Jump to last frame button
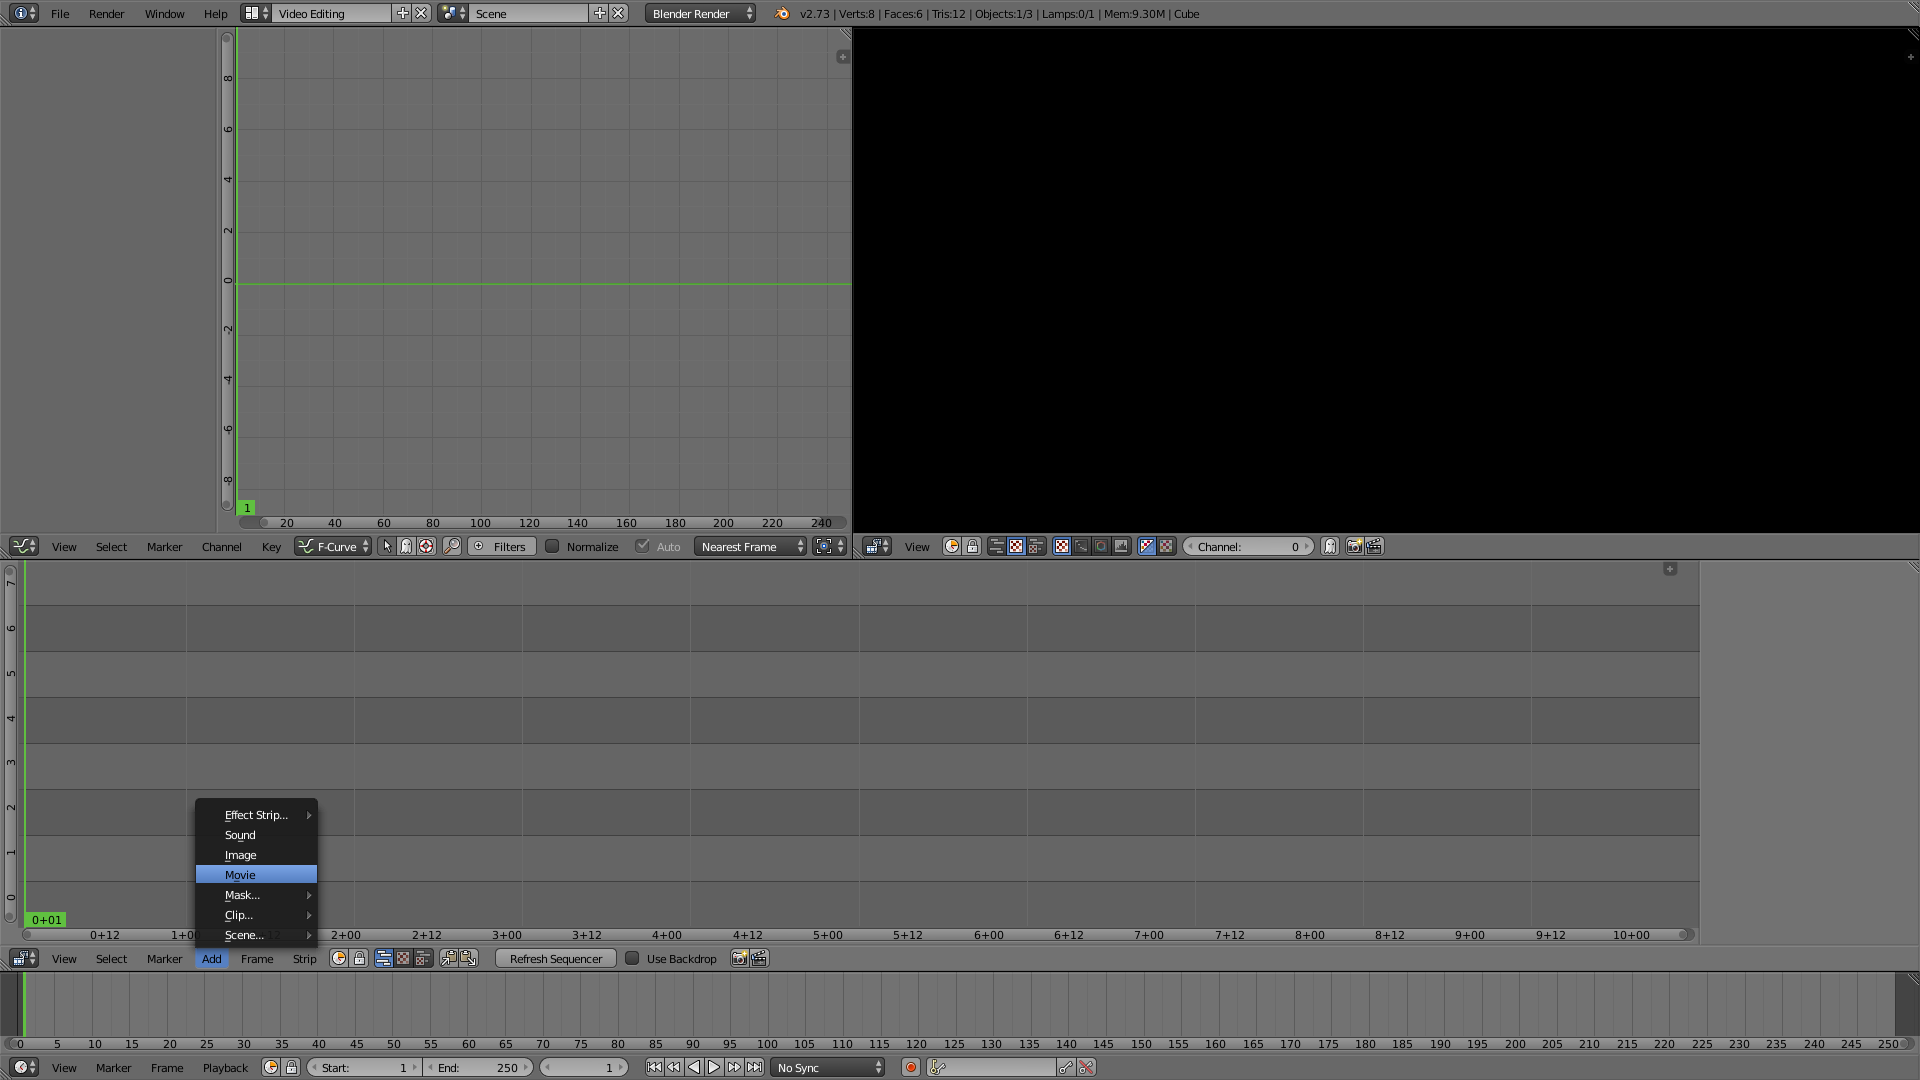 [754, 1068]
